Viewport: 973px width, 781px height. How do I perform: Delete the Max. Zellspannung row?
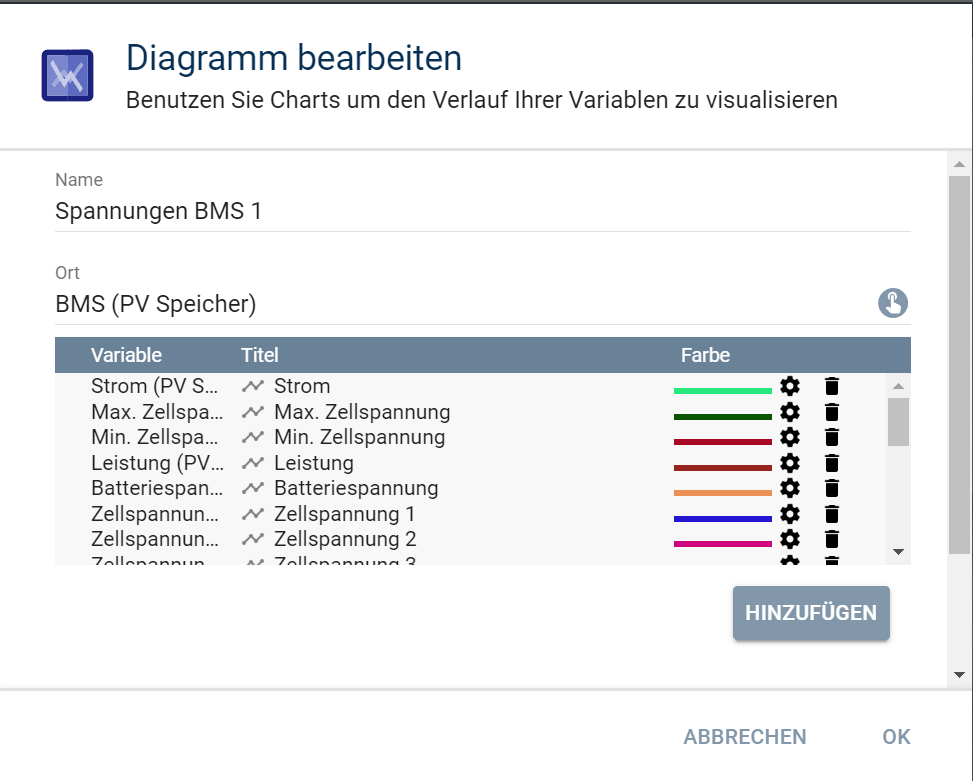click(x=832, y=412)
